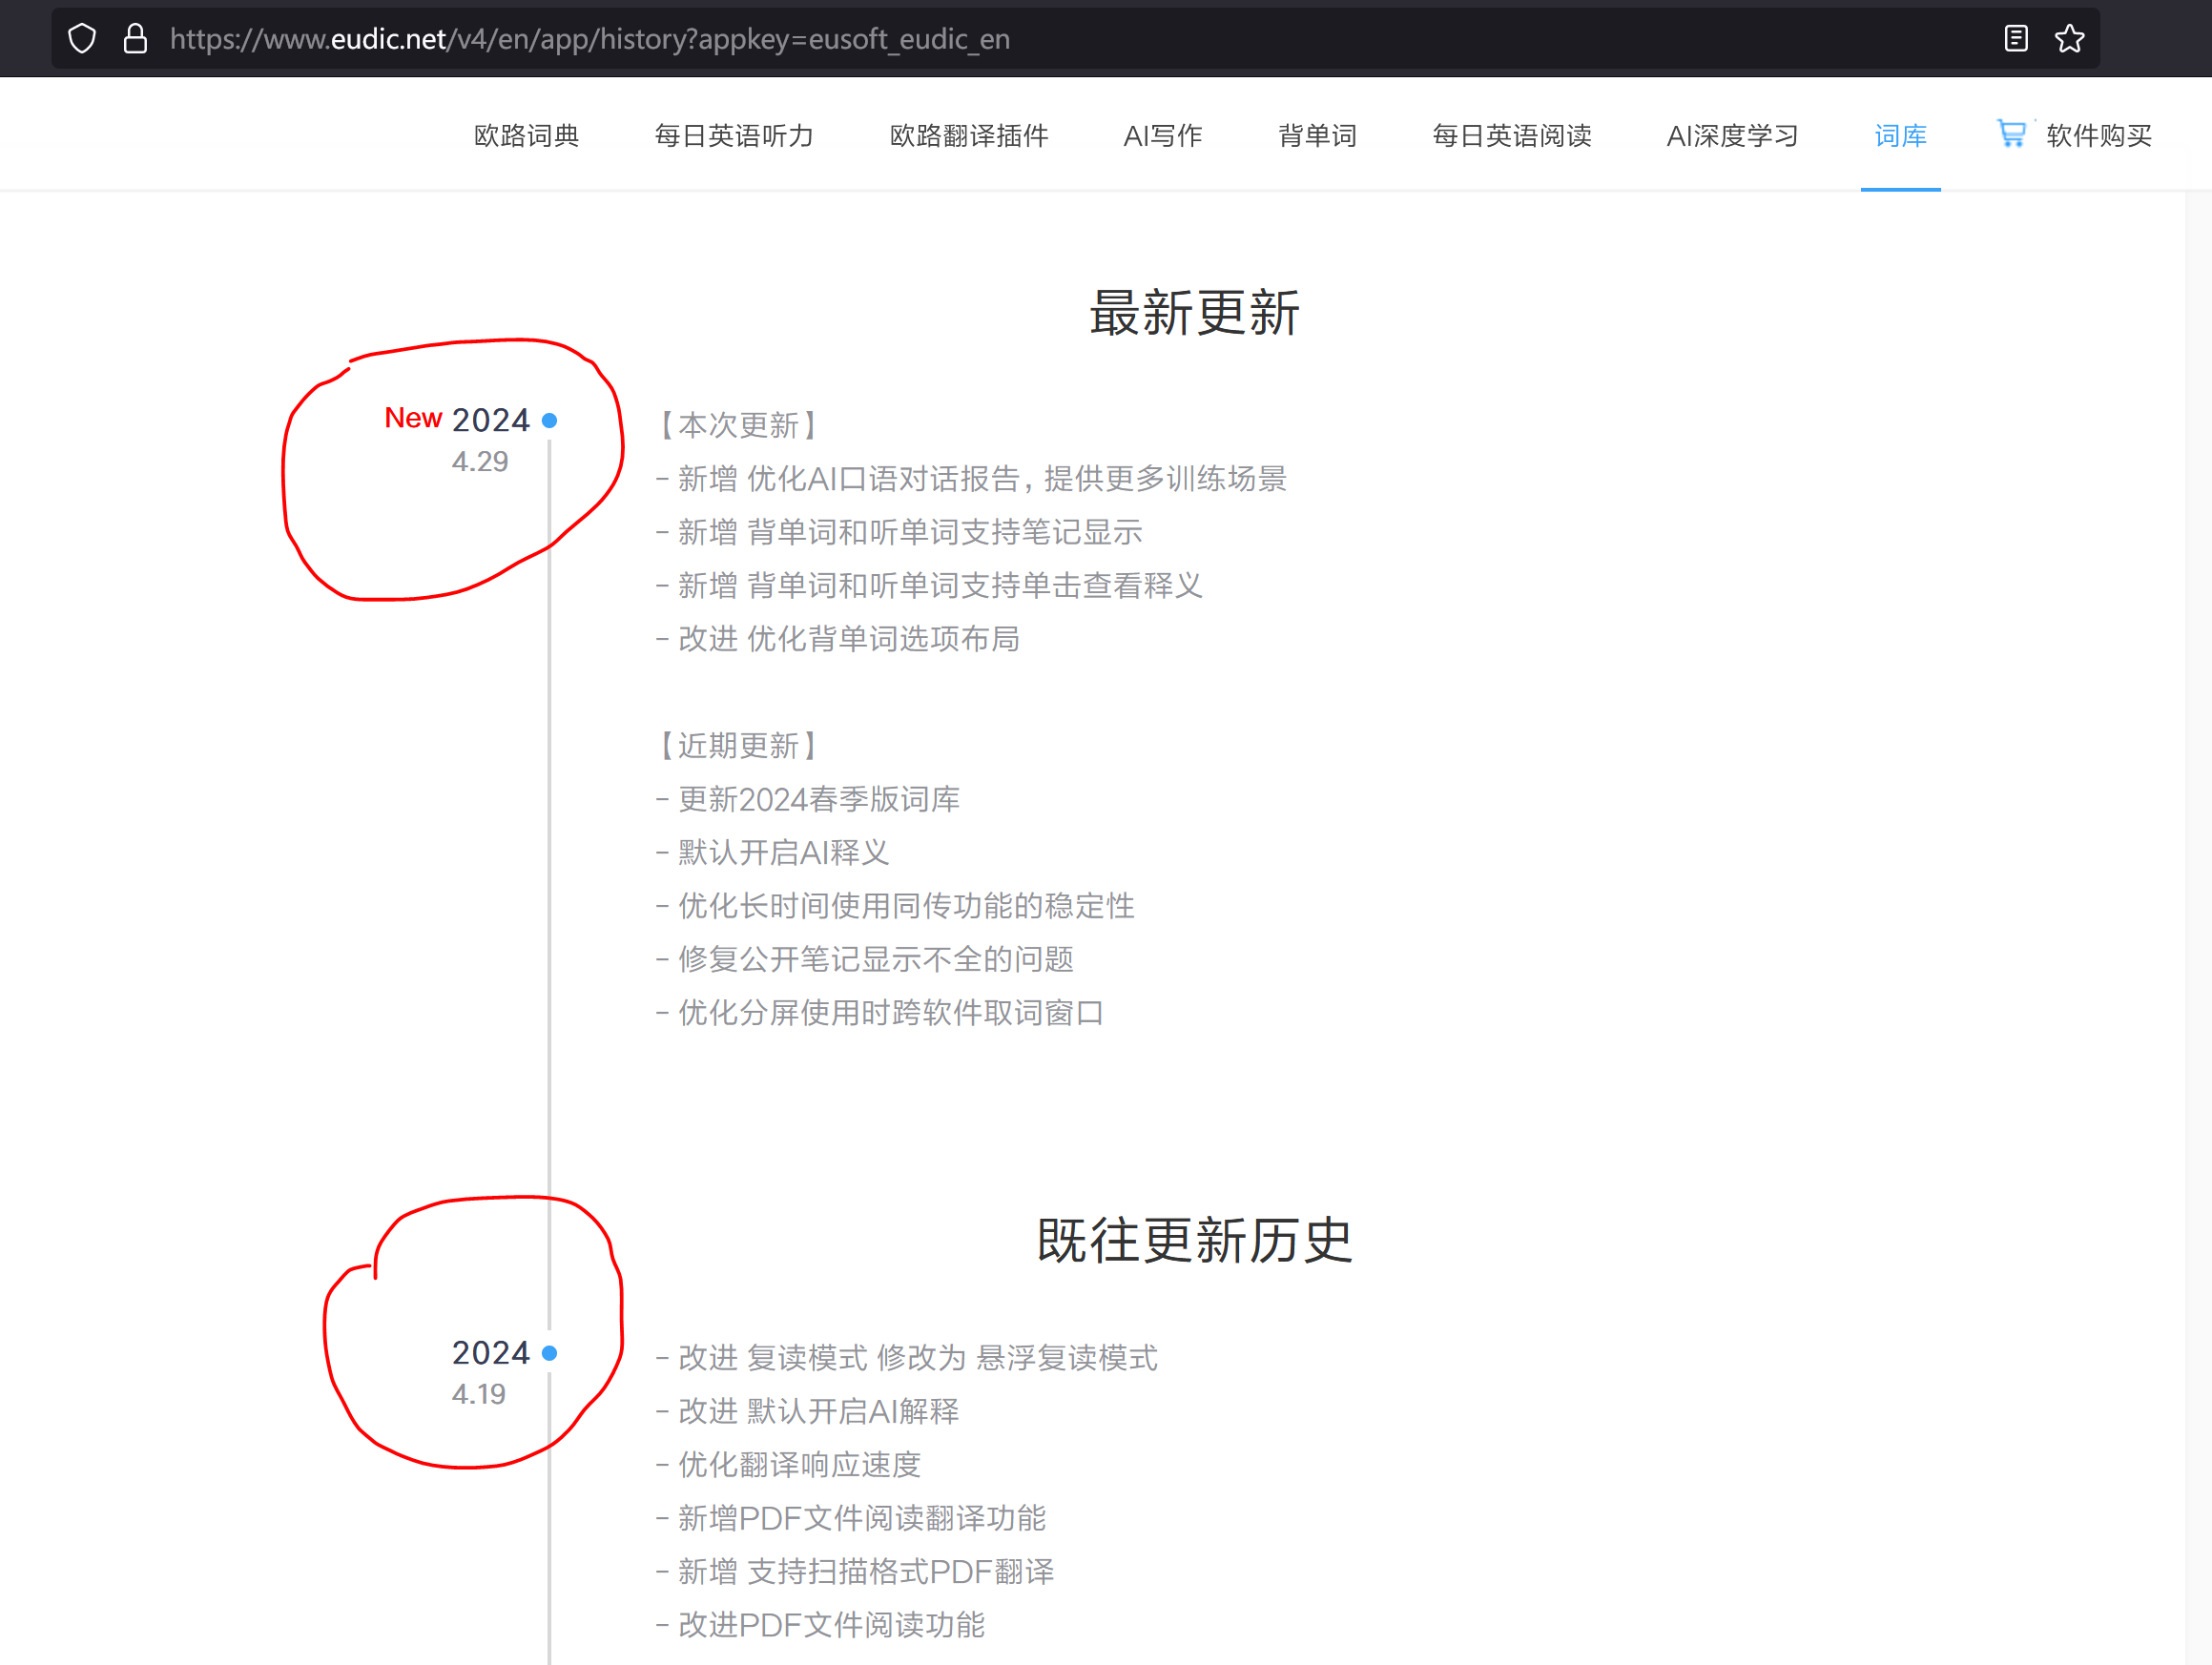Click the 最新更新 heading
The height and width of the screenshot is (1665, 2212).
click(x=1194, y=313)
